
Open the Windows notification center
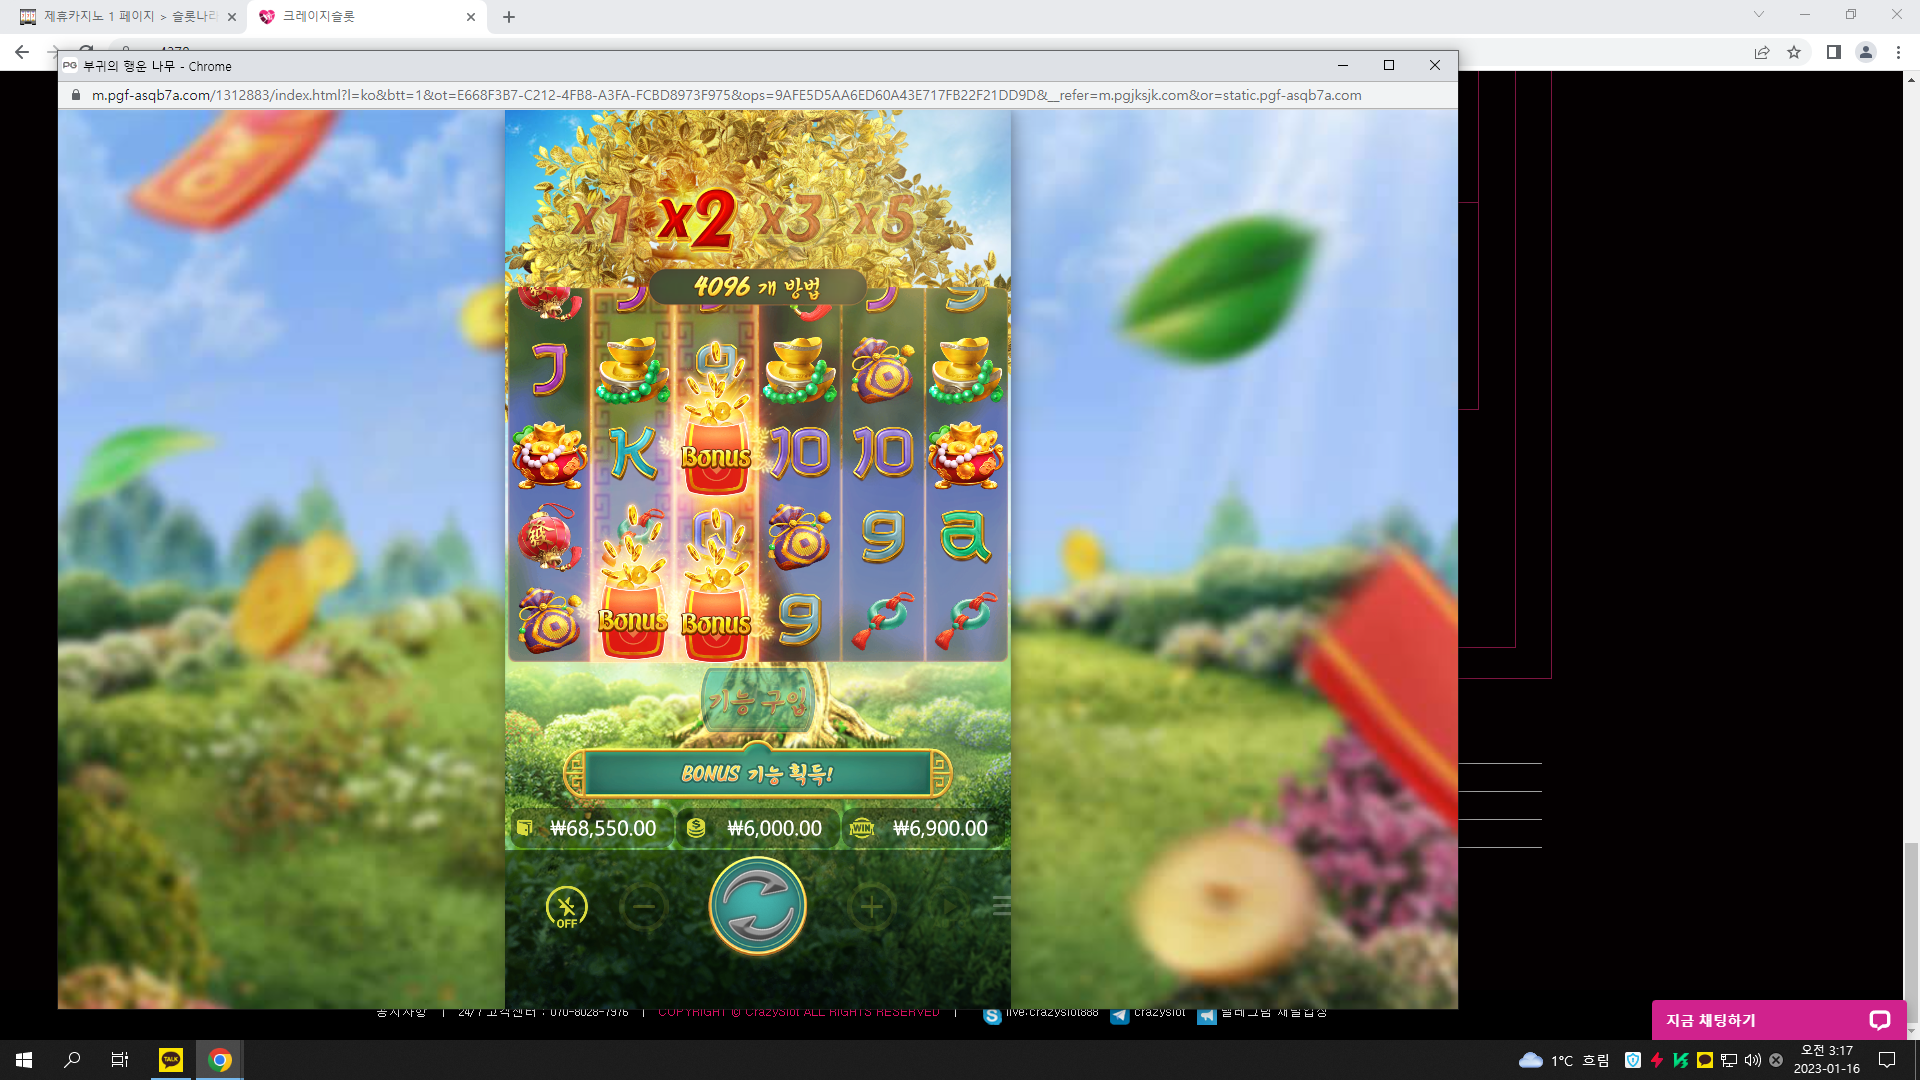click(1887, 1060)
